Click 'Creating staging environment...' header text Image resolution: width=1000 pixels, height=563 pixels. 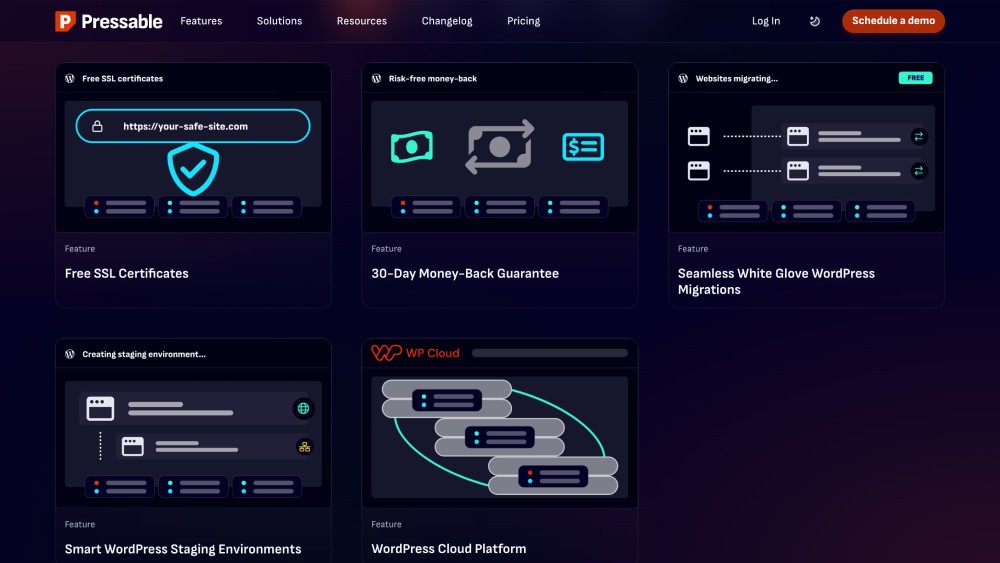coord(144,354)
